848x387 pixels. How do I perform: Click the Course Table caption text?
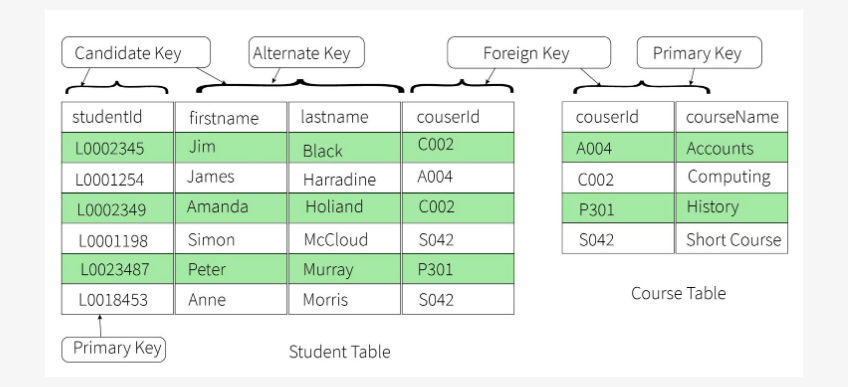[678, 293]
